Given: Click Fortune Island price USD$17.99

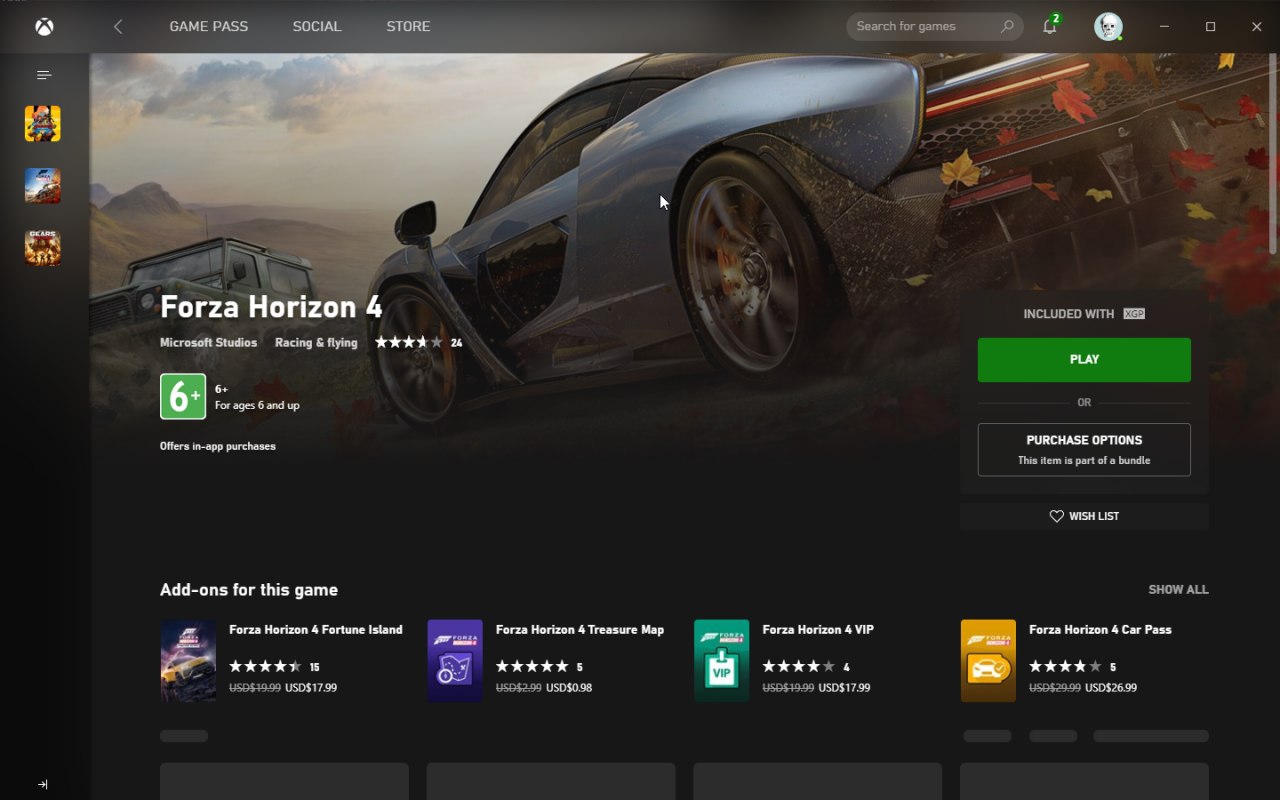Looking at the screenshot, I should click(x=311, y=688).
